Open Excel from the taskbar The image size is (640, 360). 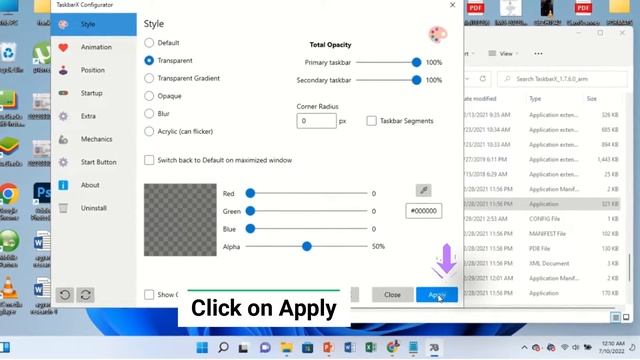[371, 347]
